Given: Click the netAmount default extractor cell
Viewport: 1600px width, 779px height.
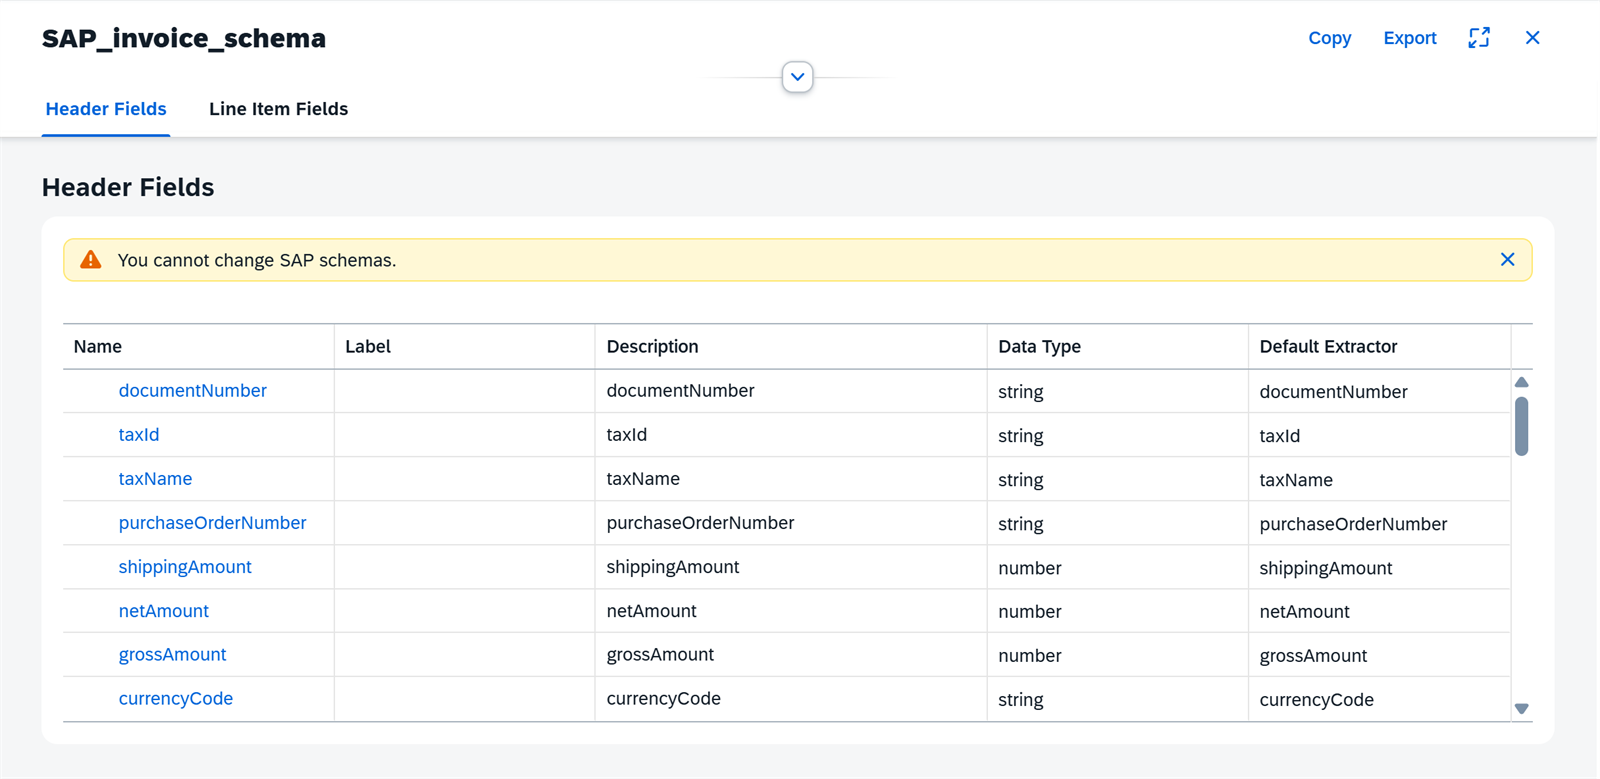Looking at the screenshot, I should click(x=1379, y=611).
